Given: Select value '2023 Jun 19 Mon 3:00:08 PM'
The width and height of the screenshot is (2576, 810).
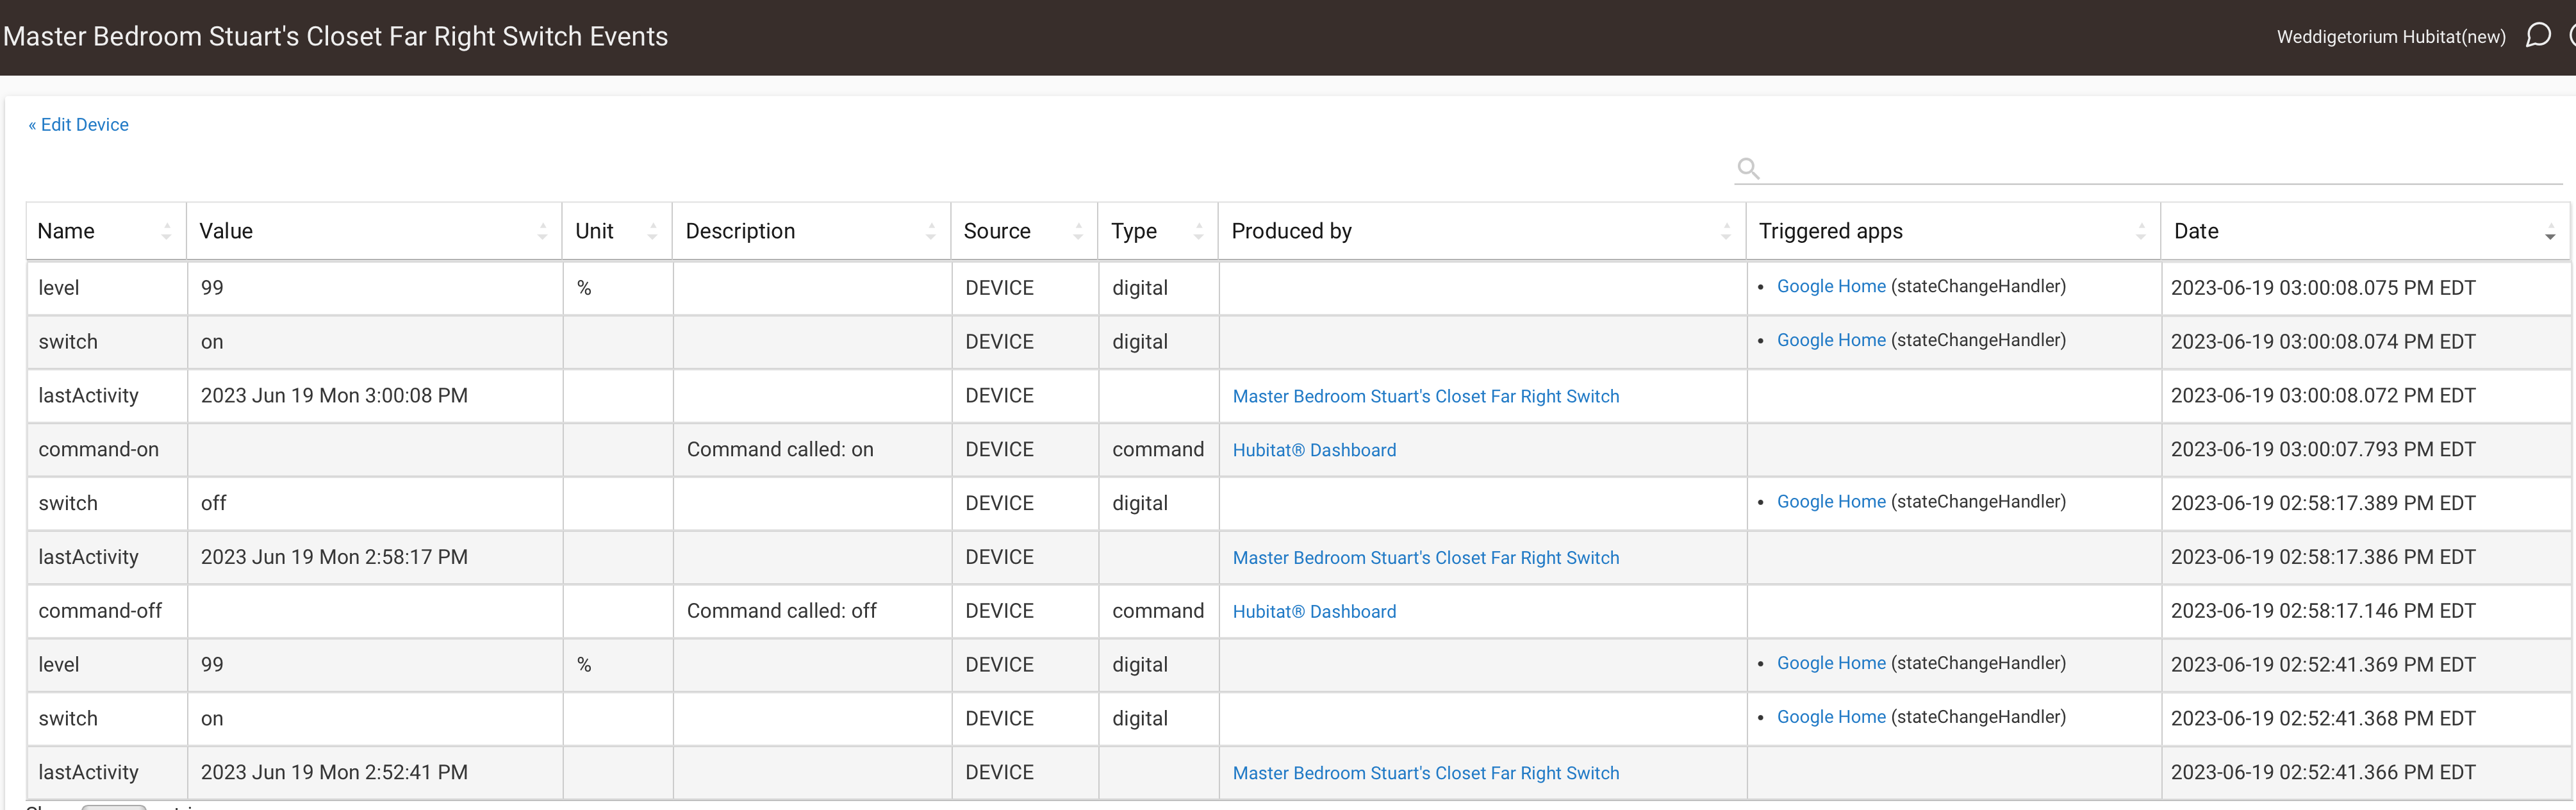Looking at the screenshot, I should (x=334, y=396).
